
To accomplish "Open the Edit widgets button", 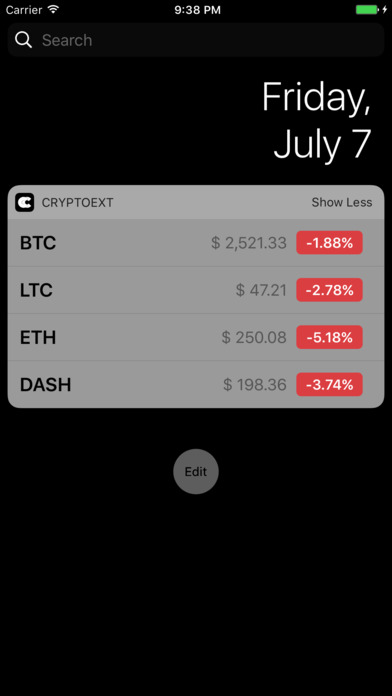I will click(x=196, y=471).
